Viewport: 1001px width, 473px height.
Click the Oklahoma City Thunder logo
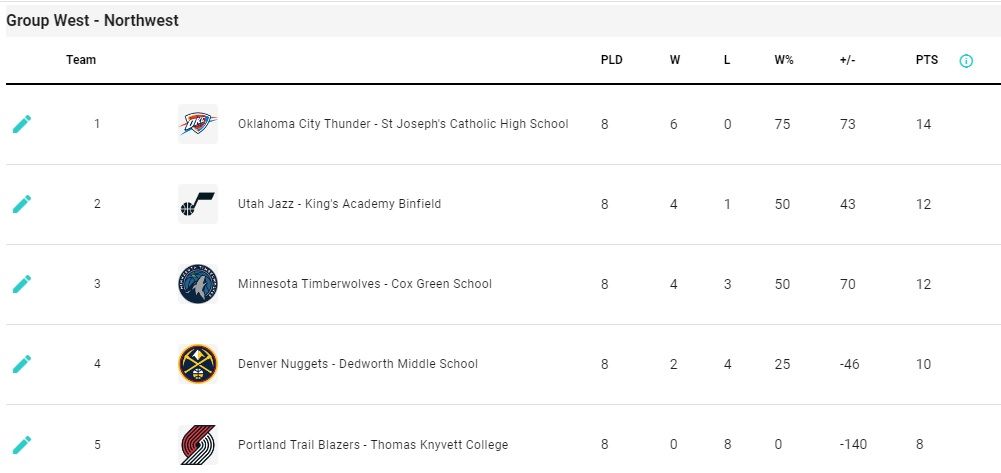coord(198,124)
